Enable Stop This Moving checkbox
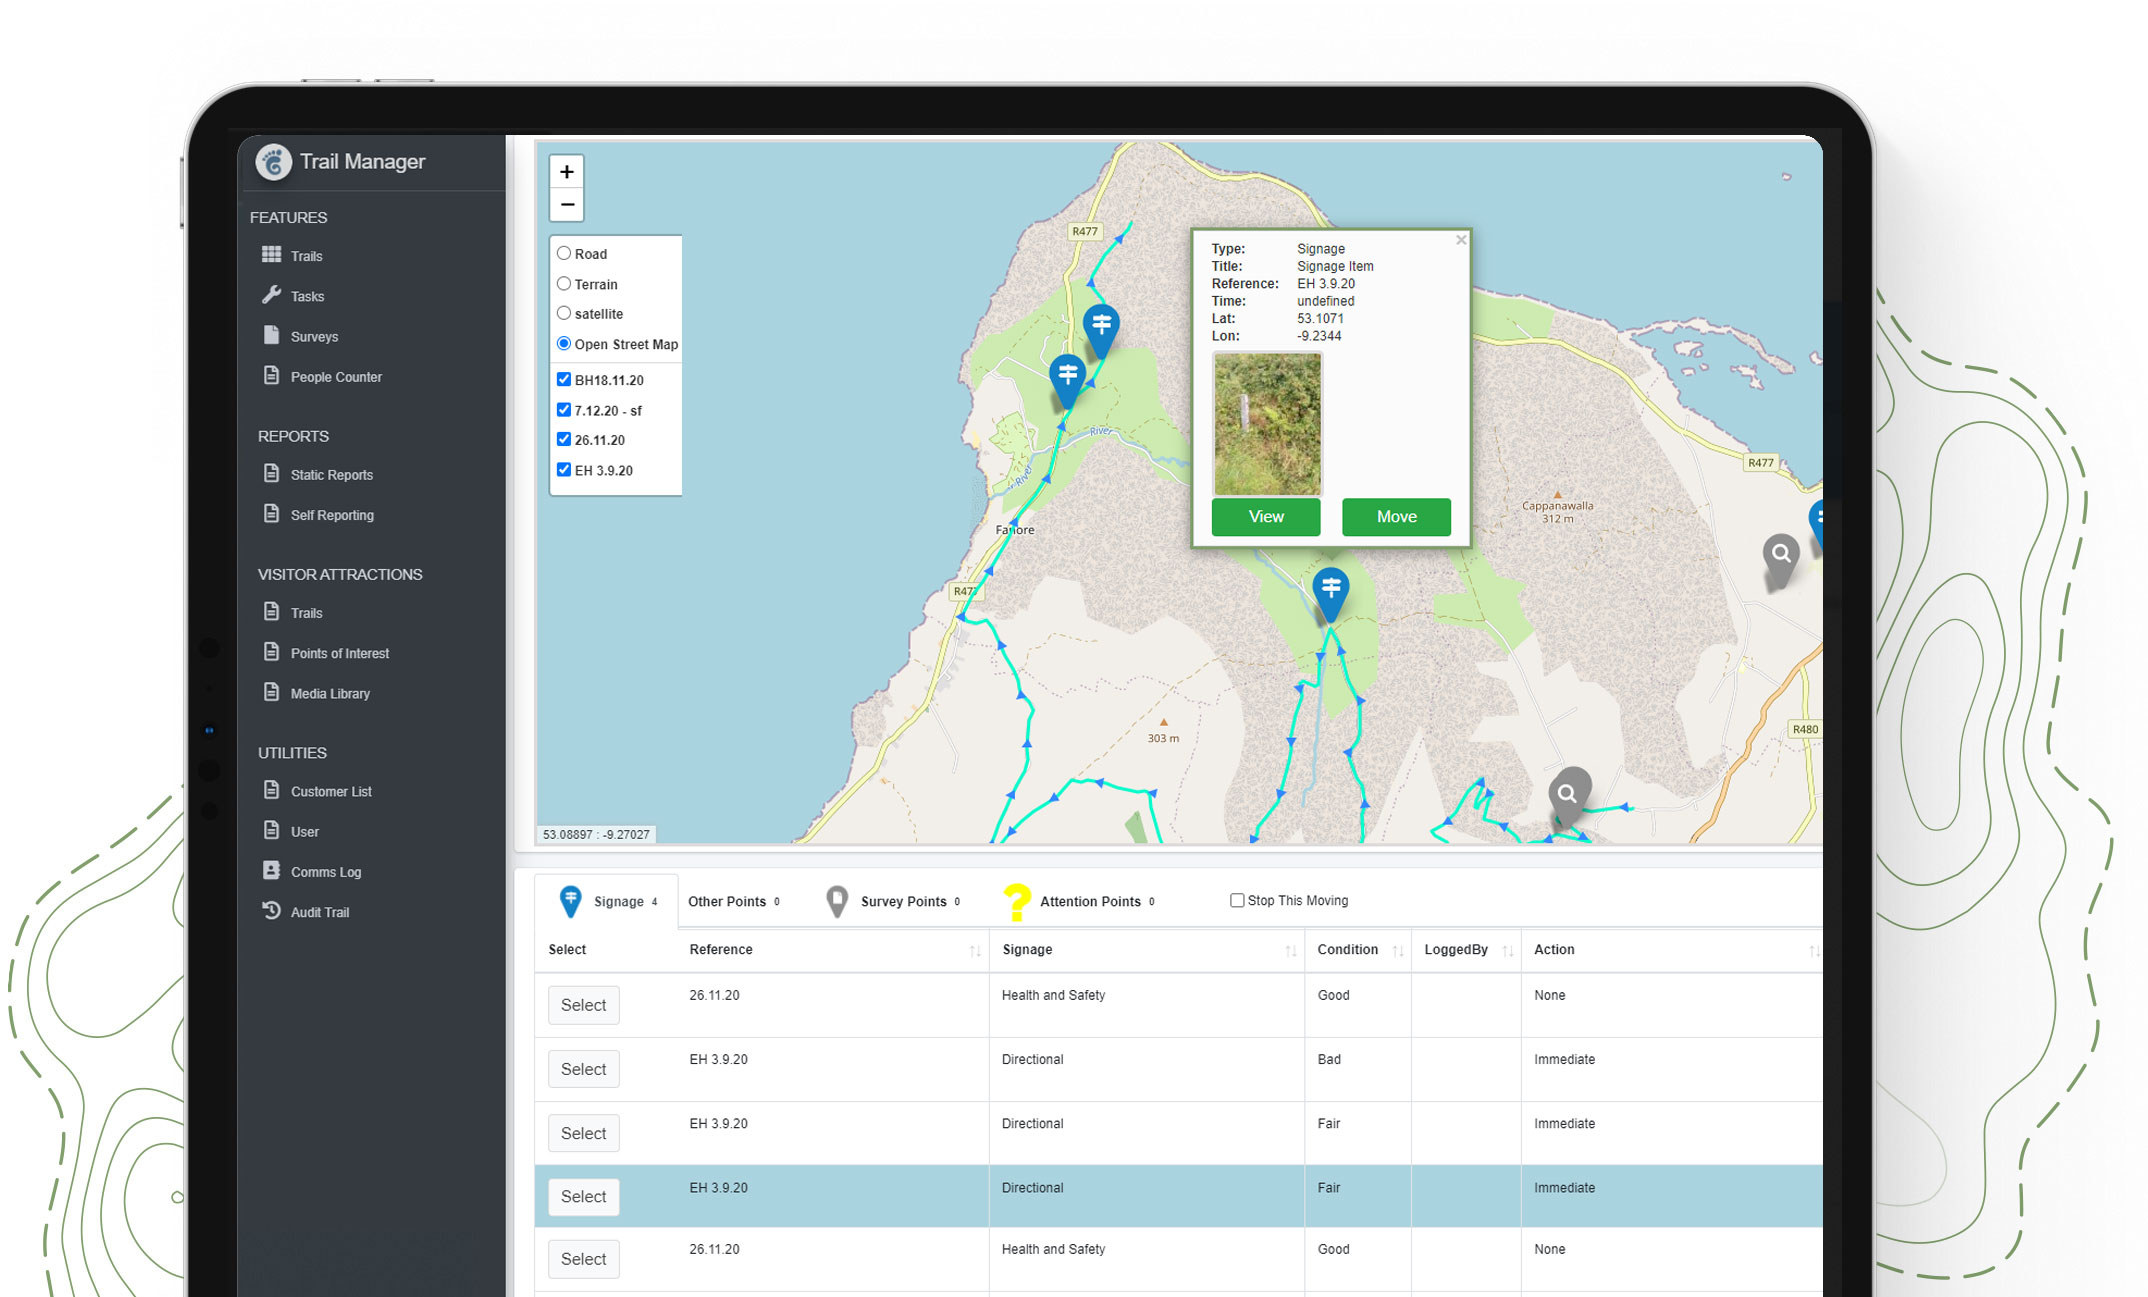 [1237, 900]
